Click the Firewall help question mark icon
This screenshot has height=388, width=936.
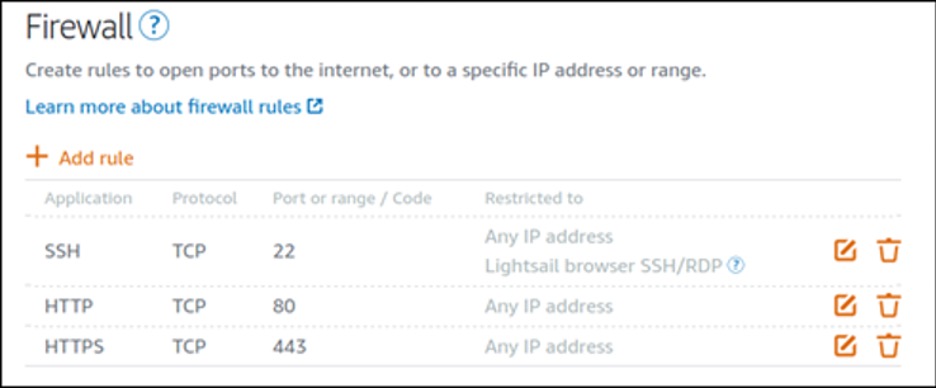[154, 27]
